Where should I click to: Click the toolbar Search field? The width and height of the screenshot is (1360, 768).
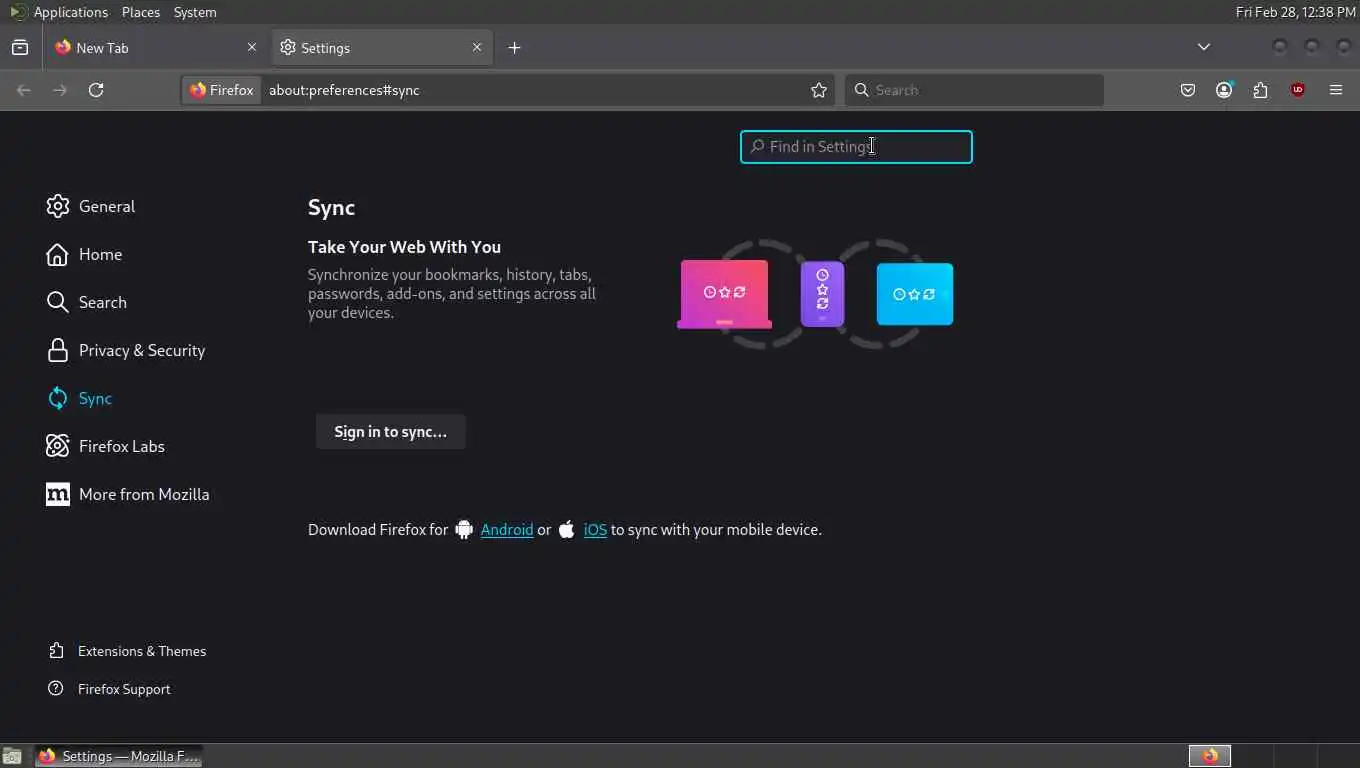(974, 90)
